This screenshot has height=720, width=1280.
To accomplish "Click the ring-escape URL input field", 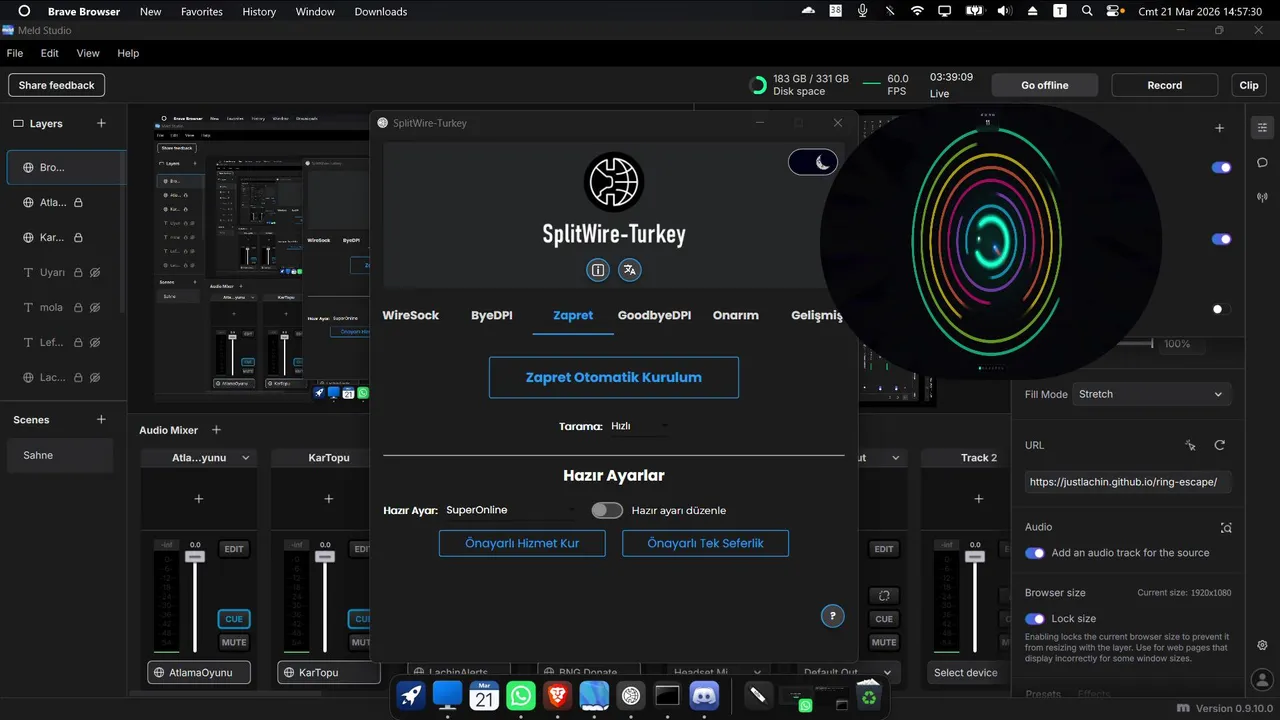I will coord(1128,482).
